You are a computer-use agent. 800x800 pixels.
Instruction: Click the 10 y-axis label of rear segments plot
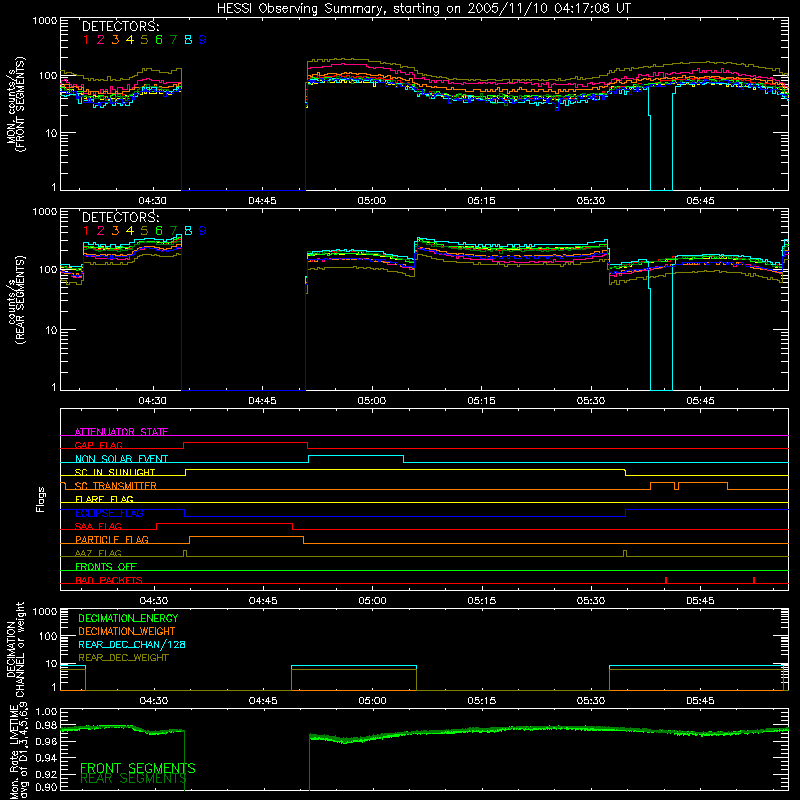(51, 330)
